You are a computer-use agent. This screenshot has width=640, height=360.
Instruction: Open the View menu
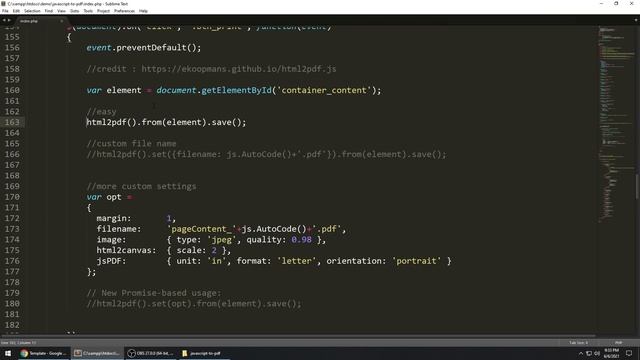(61, 11)
